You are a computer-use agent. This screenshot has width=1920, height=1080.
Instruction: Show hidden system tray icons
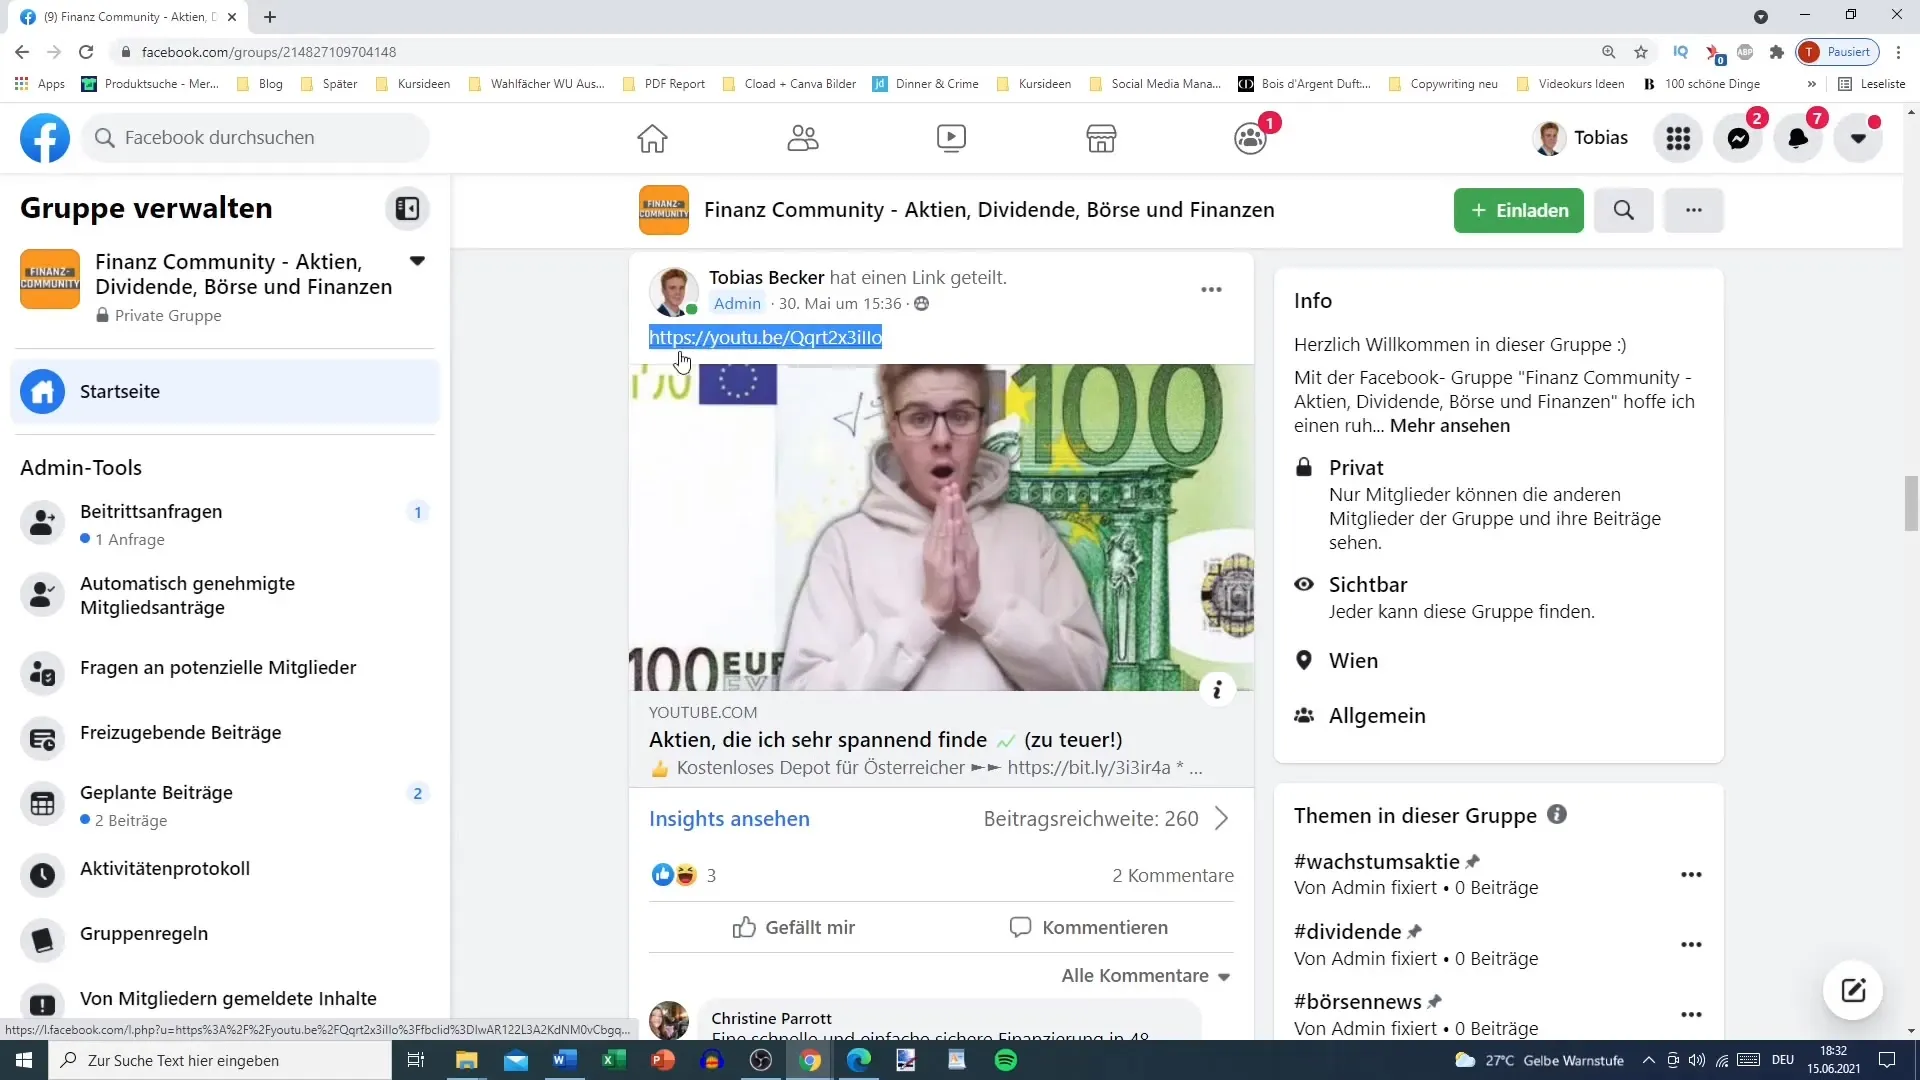point(1648,1060)
